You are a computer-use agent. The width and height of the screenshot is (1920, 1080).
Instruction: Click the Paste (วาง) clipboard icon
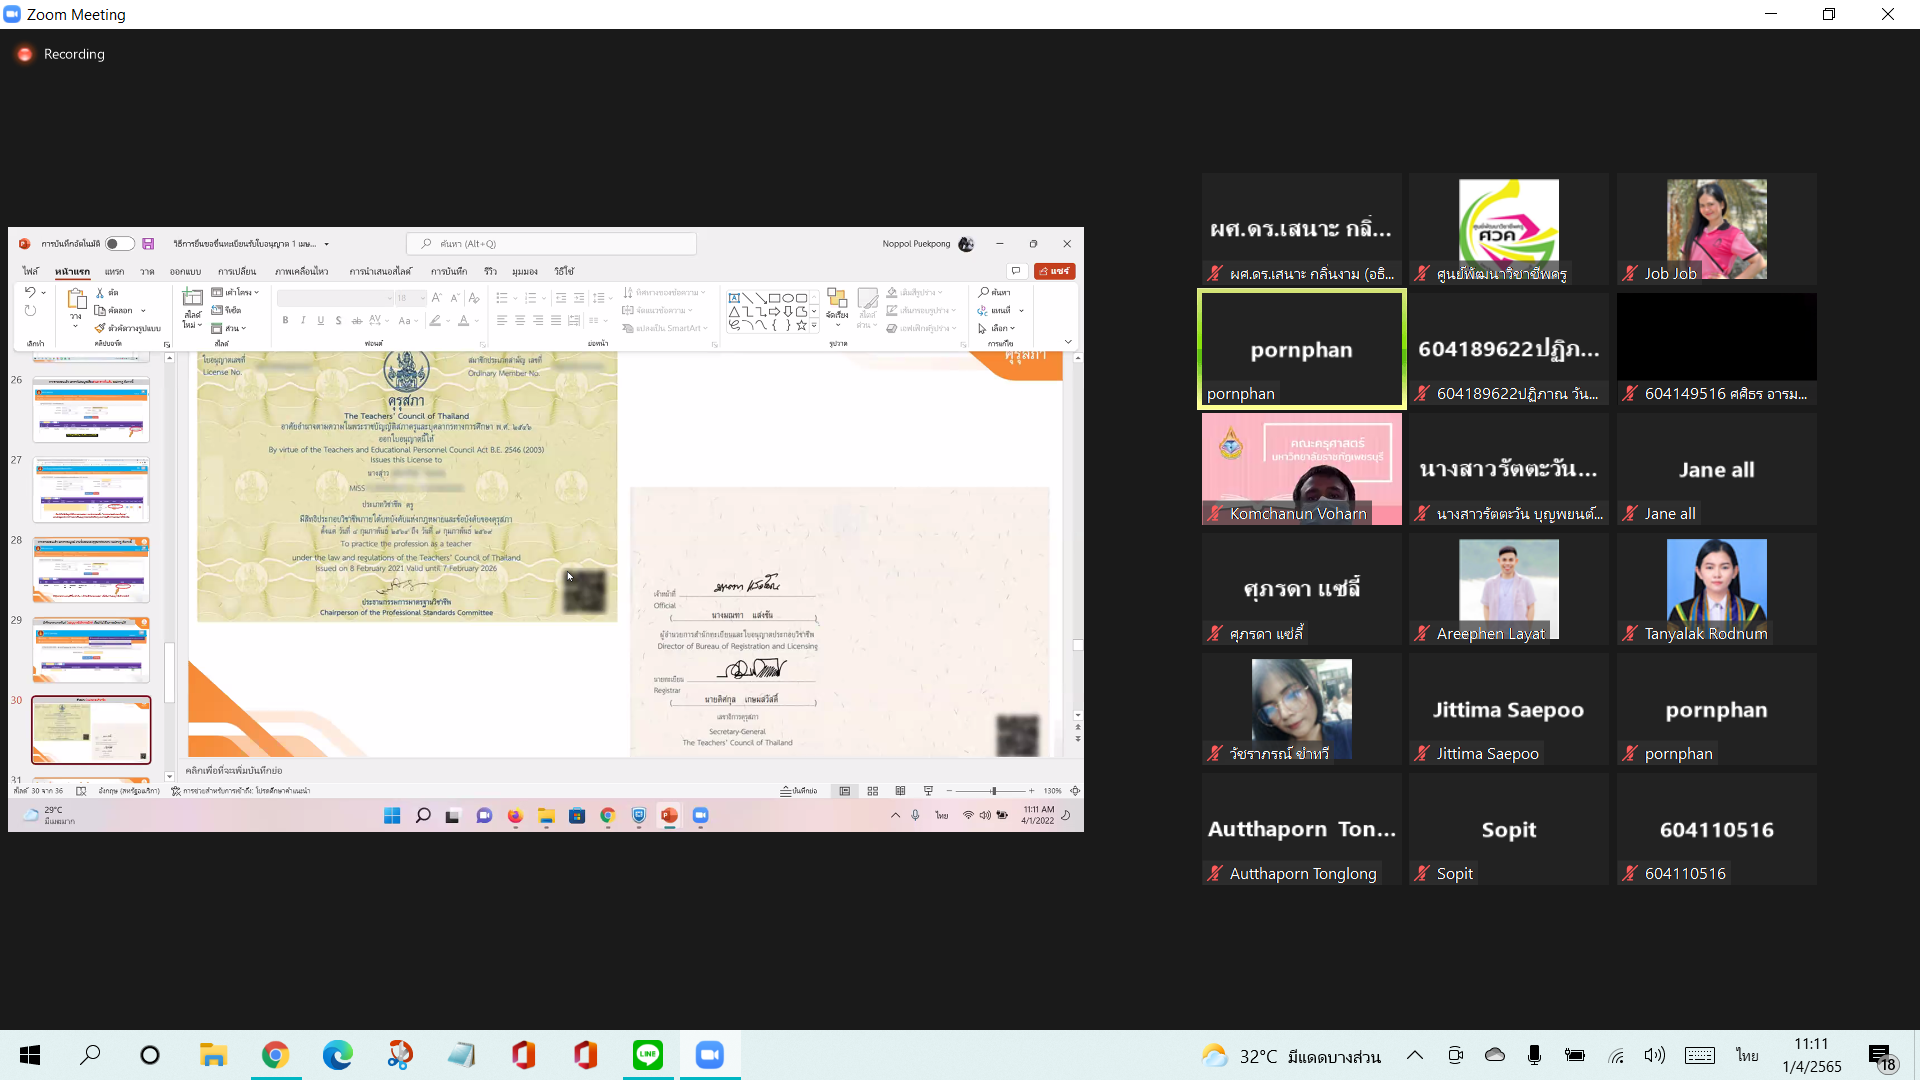click(x=76, y=299)
